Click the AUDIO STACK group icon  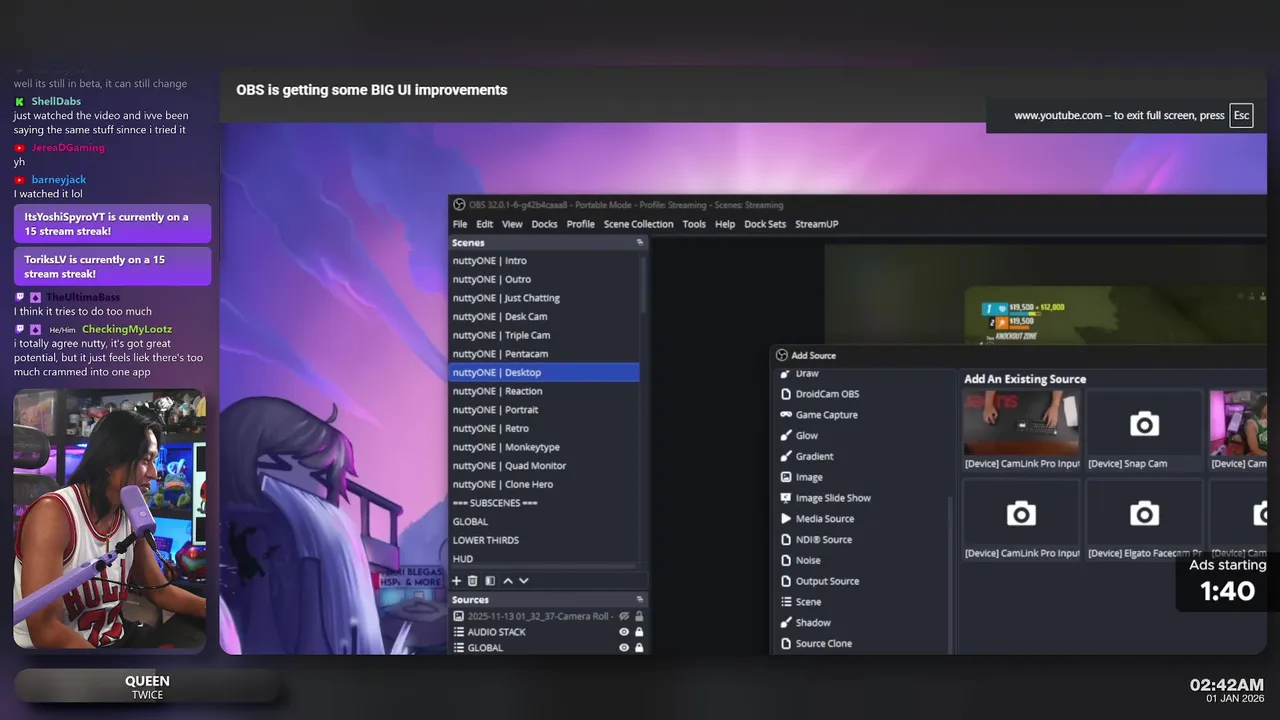tap(459, 632)
